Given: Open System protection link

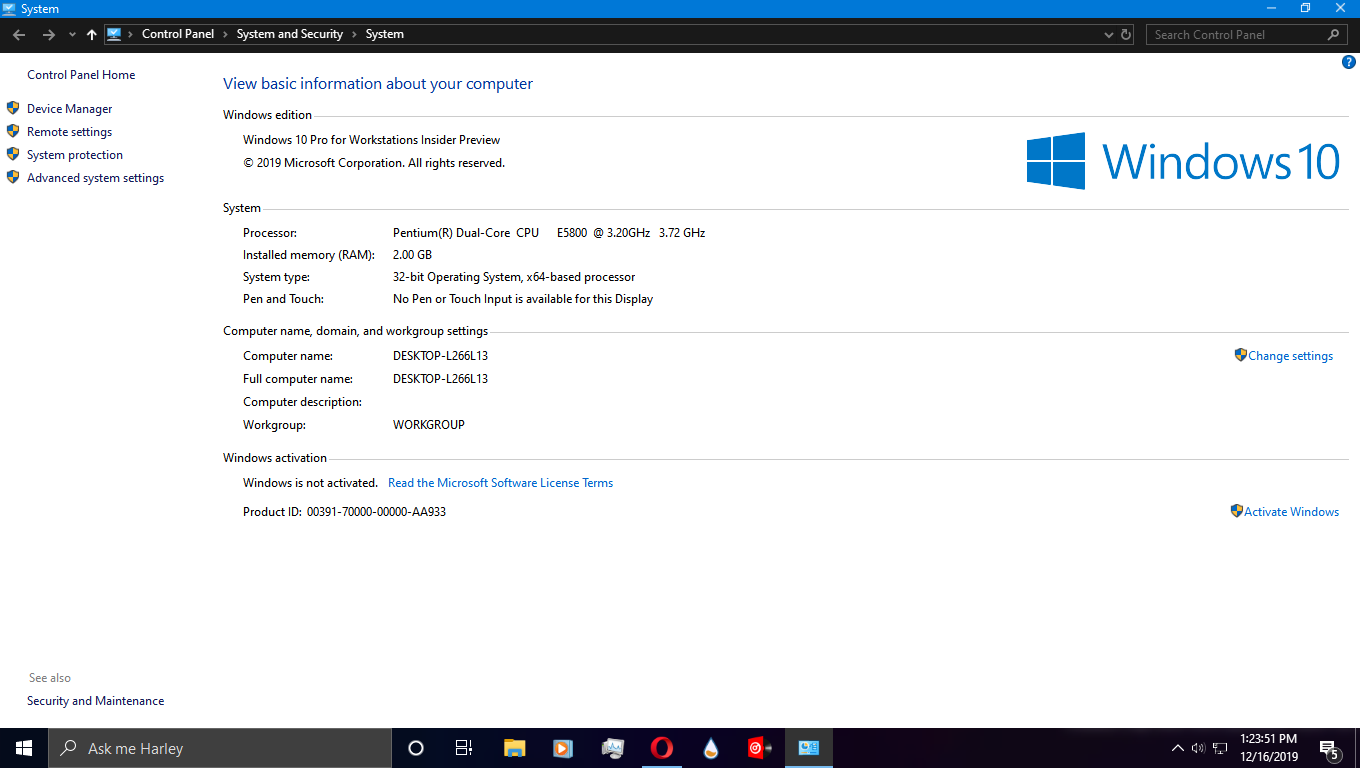Looking at the screenshot, I should pos(75,155).
